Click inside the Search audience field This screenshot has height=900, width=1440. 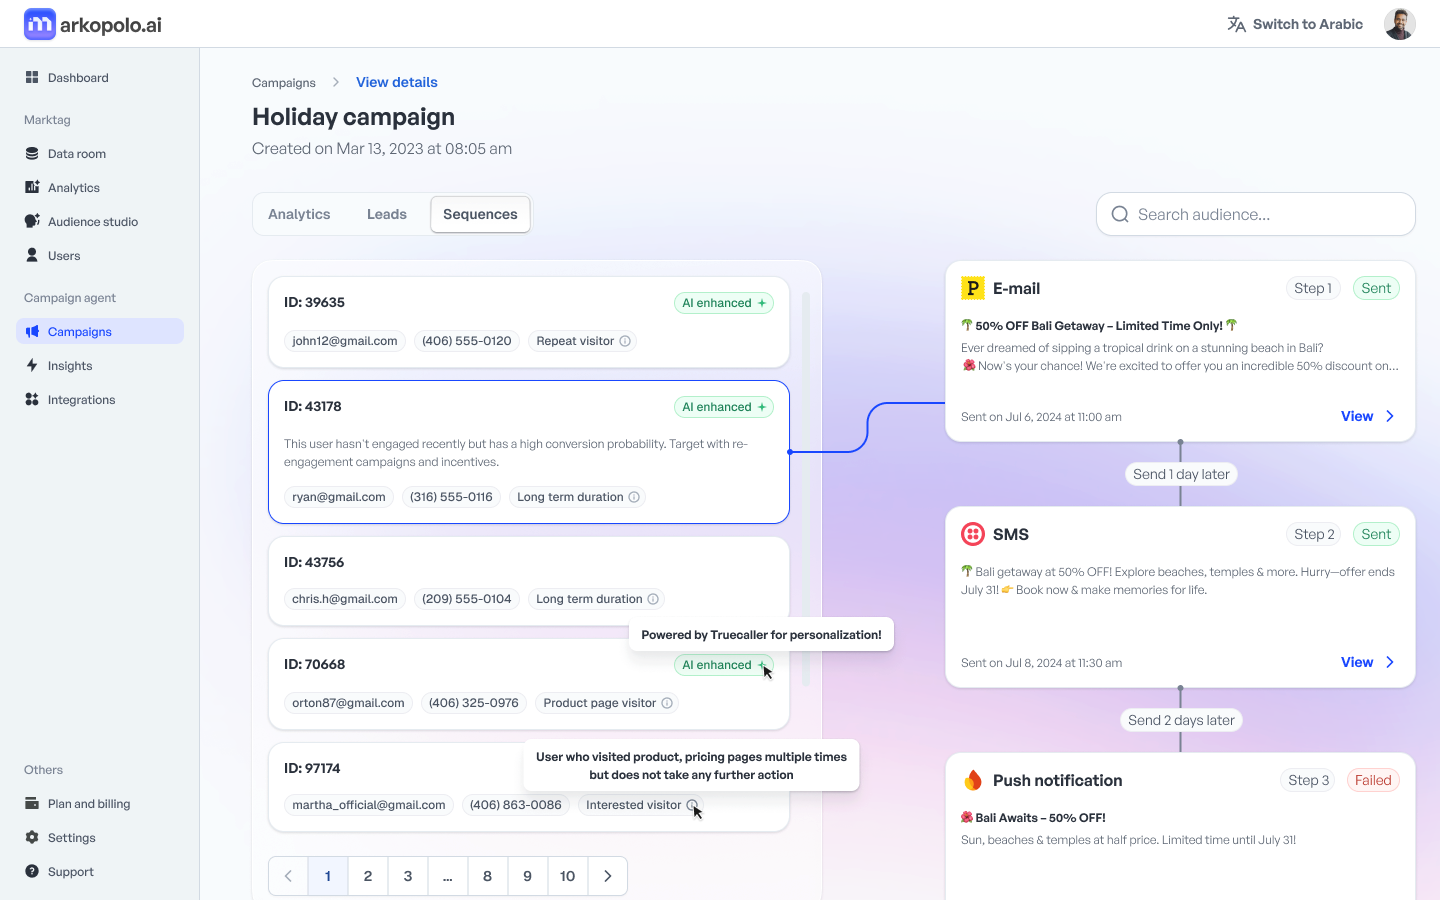[x=1256, y=214]
